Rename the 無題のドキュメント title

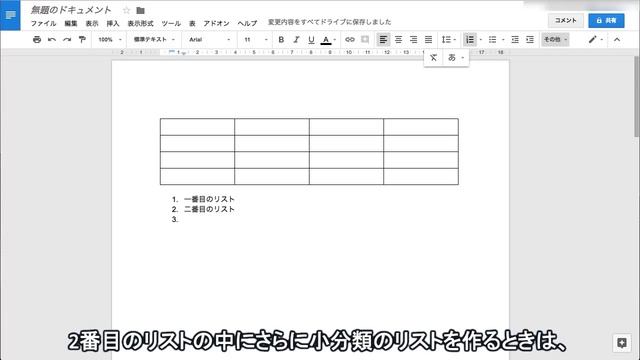pos(71,10)
